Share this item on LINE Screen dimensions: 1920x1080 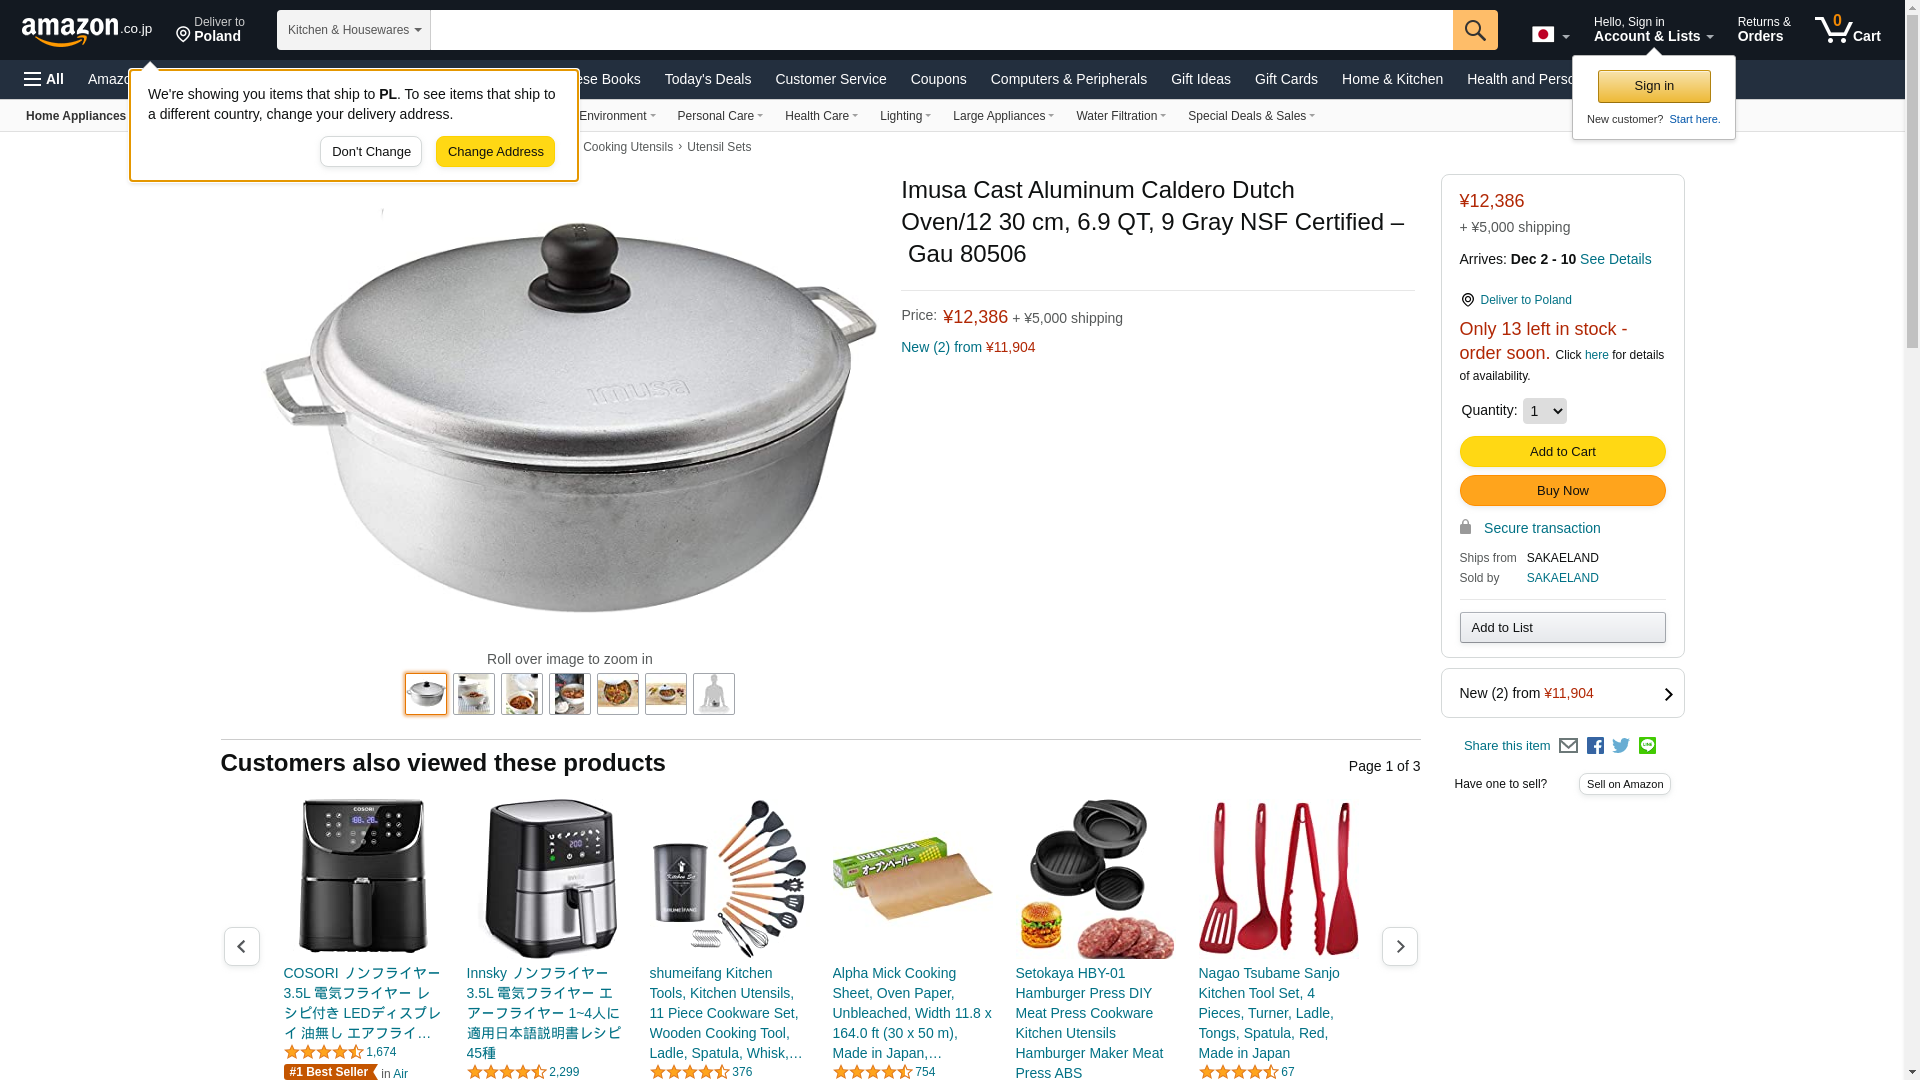pyautogui.click(x=1647, y=746)
